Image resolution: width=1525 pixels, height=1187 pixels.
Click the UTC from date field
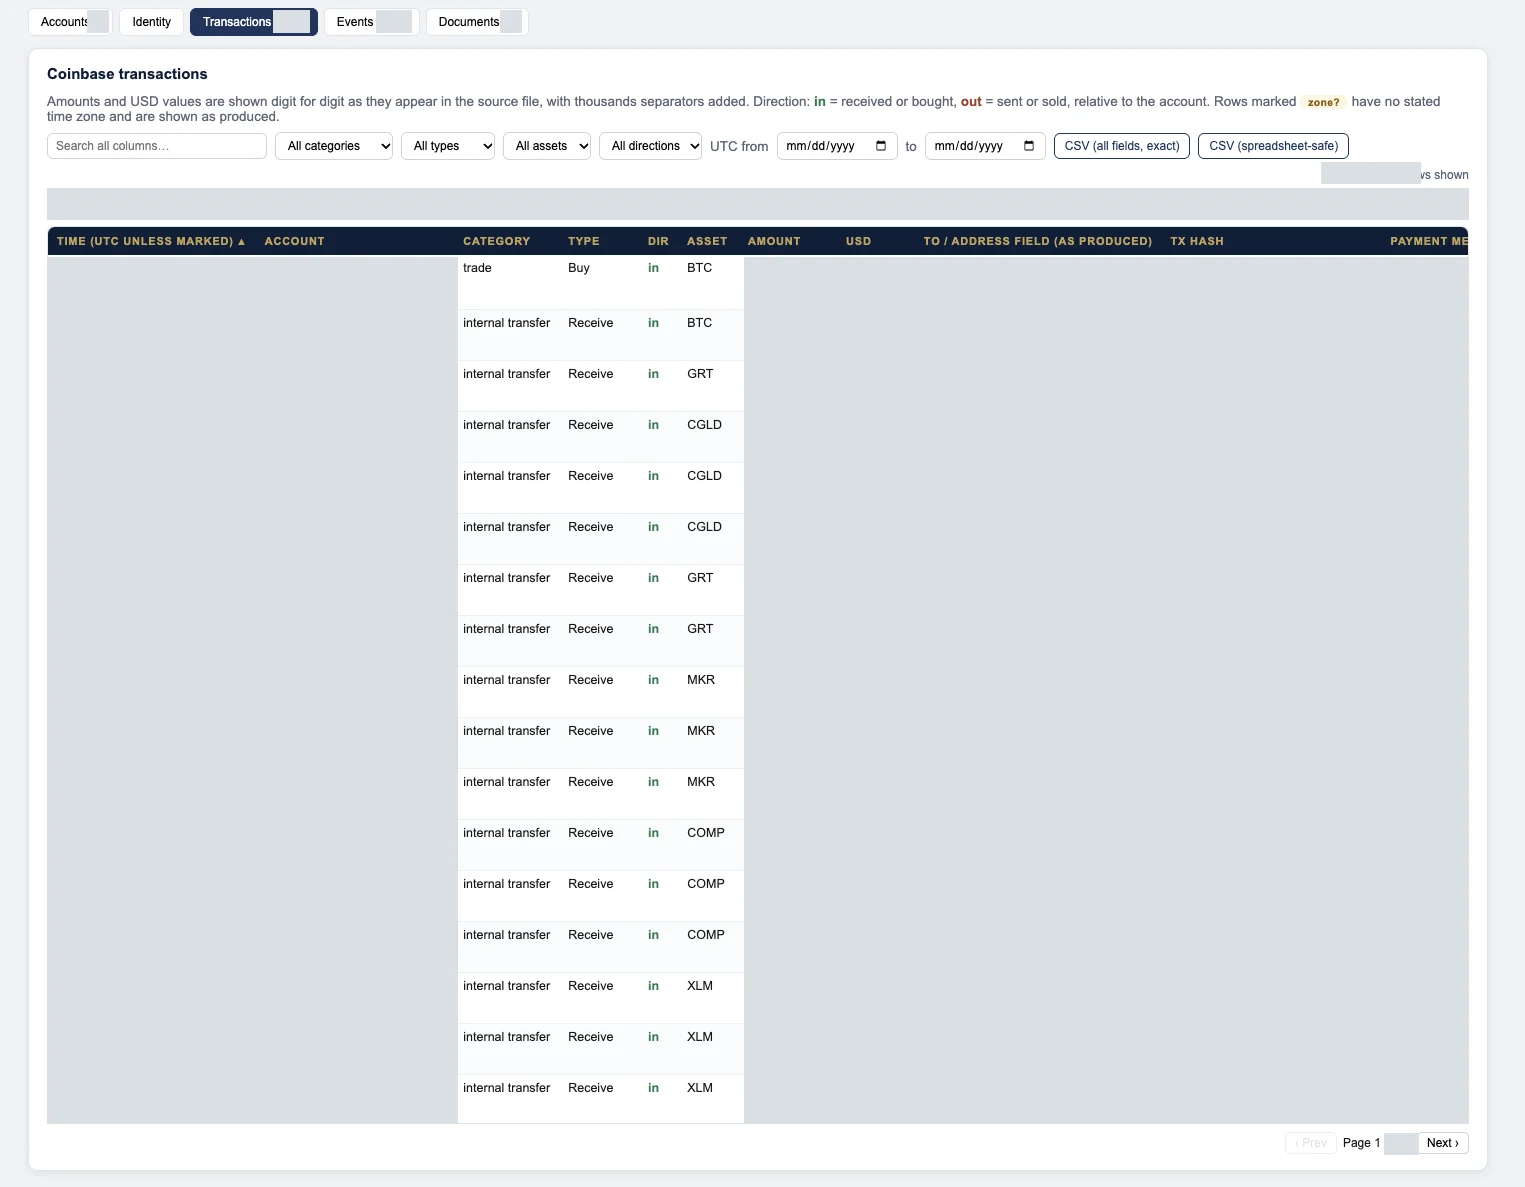(837, 146)
